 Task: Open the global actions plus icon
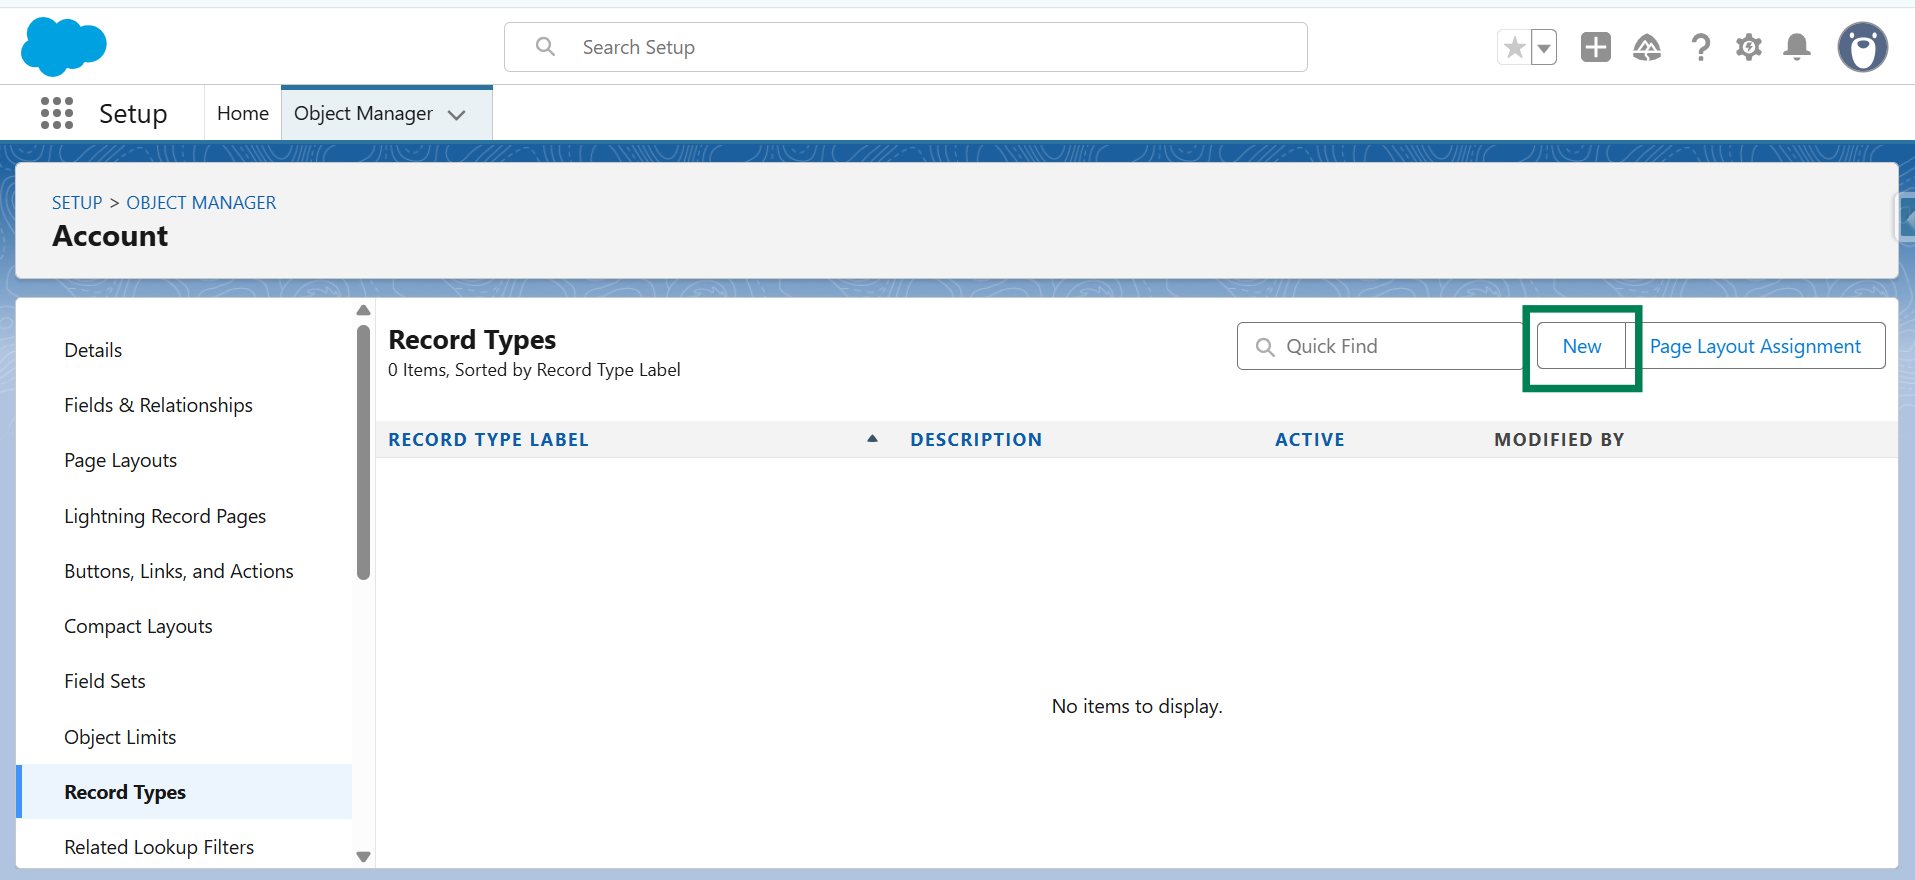1596,47
